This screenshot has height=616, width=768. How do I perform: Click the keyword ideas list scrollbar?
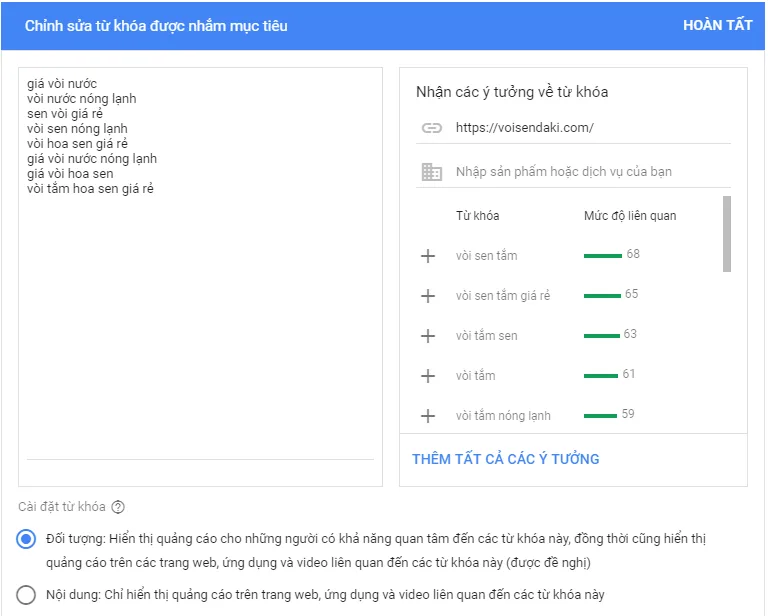point(727,234)
